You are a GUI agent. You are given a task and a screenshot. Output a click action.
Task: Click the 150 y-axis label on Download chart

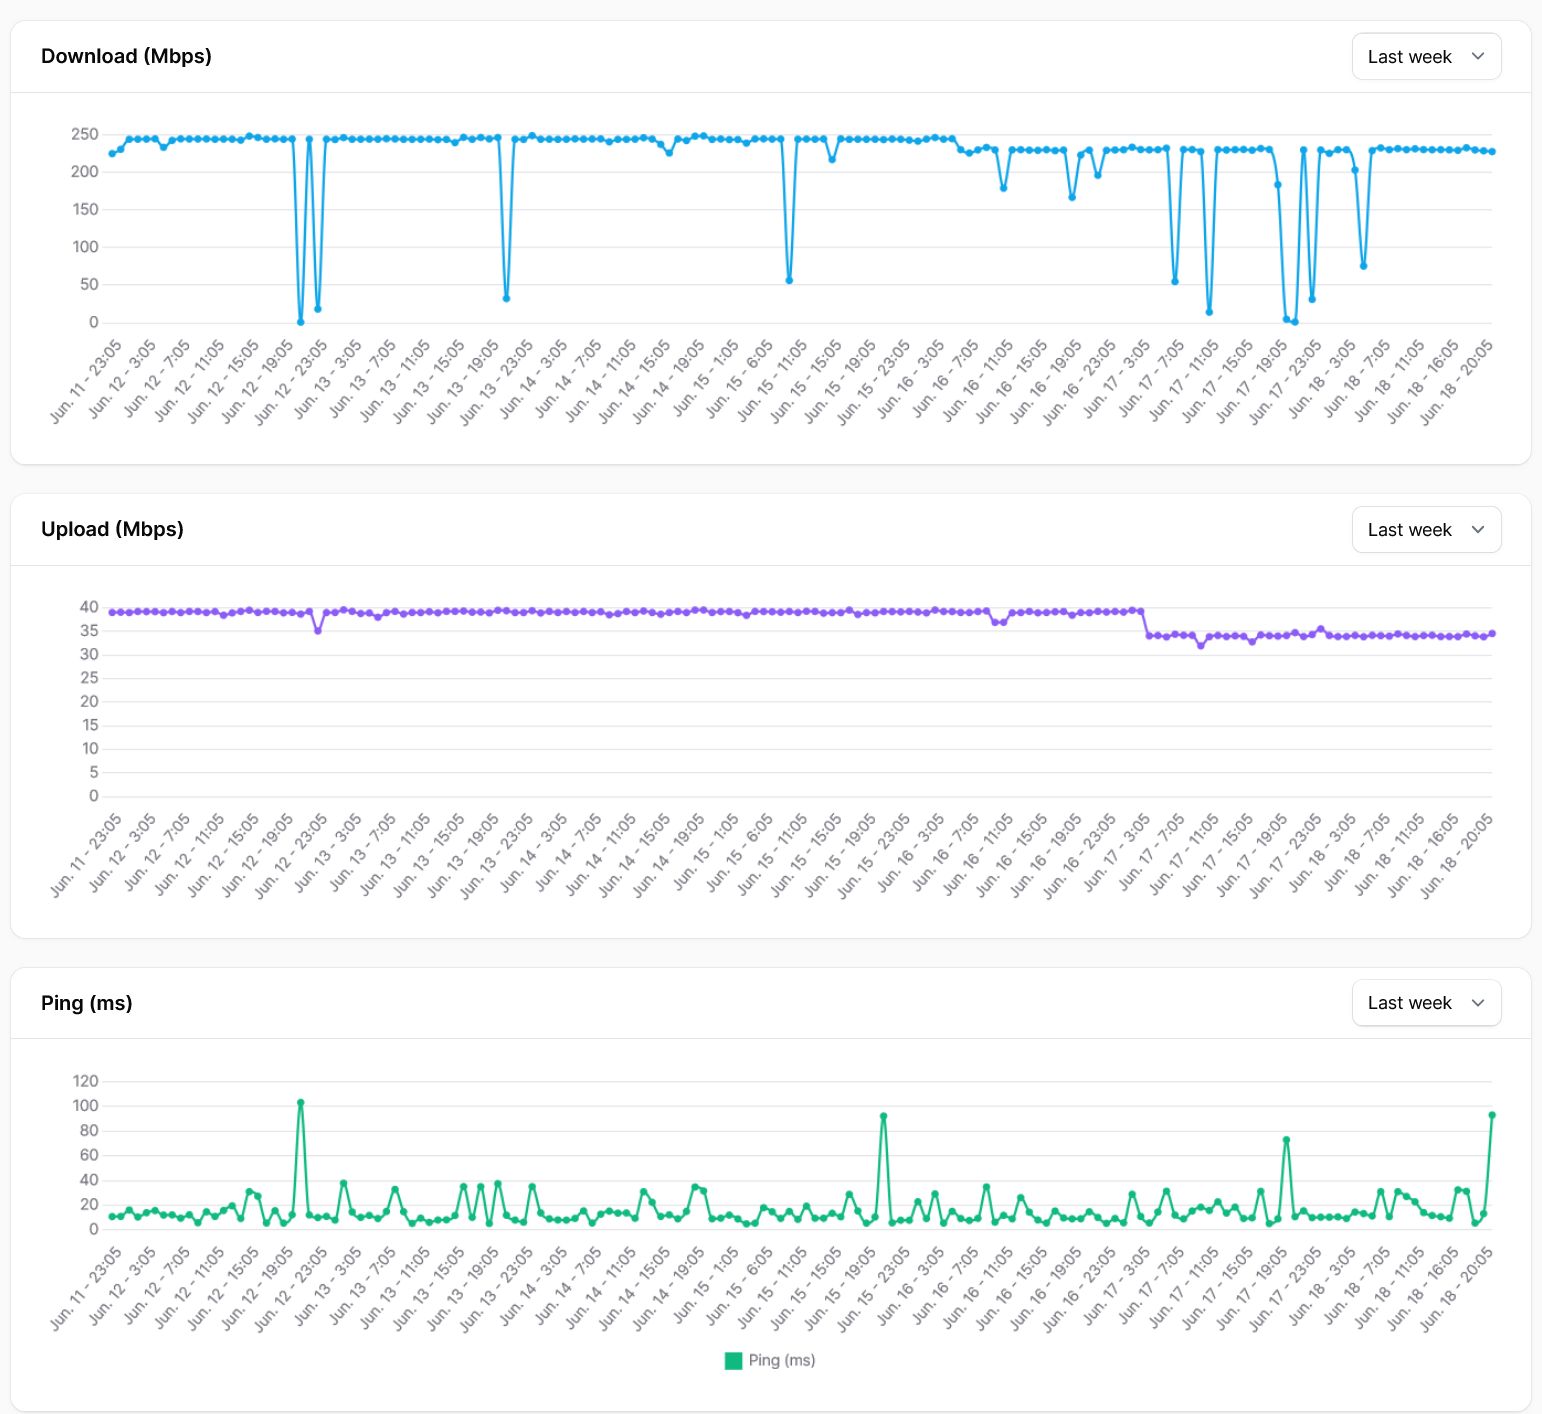pyautogui.click(x=85, y=209)
